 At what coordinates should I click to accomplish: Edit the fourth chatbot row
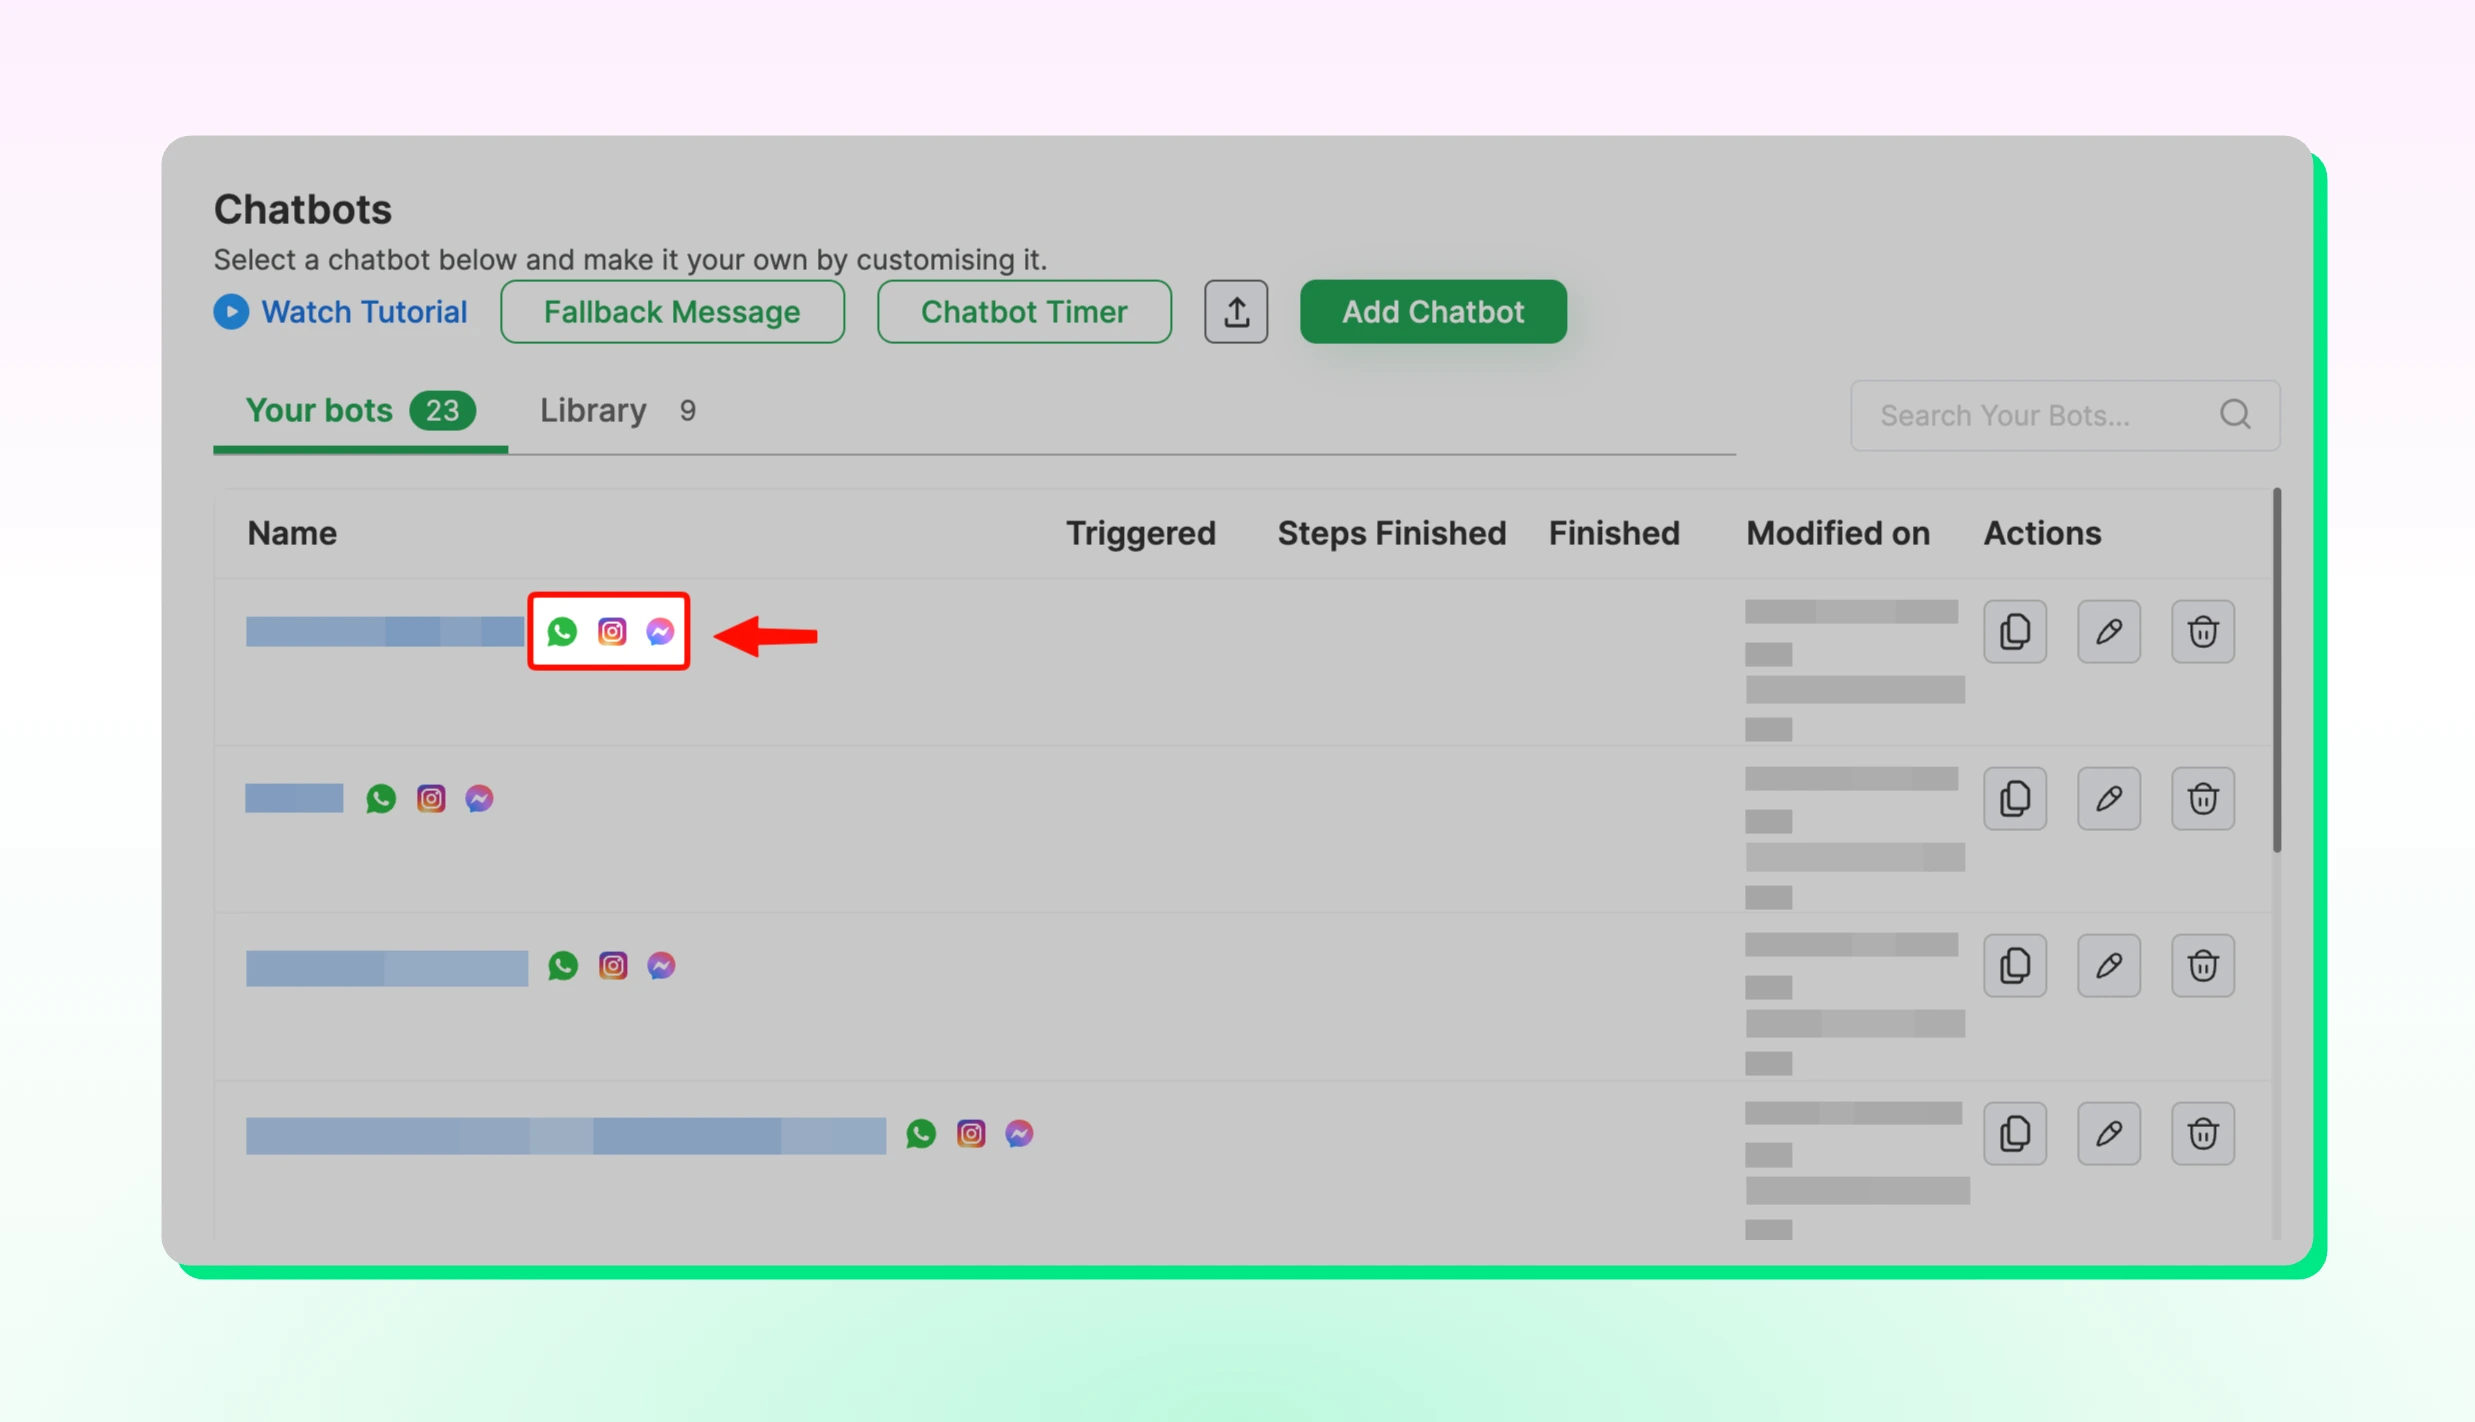click(x=2109, y=1134)
